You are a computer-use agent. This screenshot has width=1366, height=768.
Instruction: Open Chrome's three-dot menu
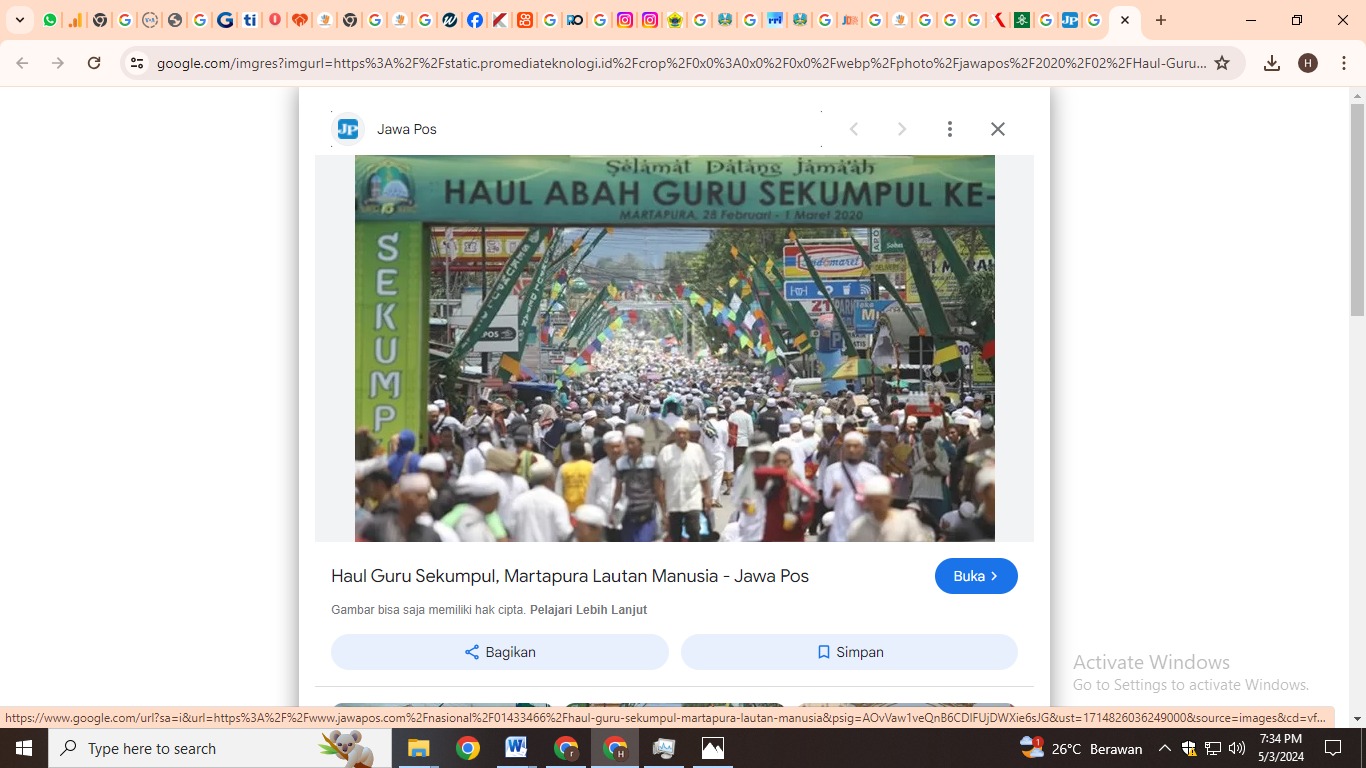pos(1343,63)
